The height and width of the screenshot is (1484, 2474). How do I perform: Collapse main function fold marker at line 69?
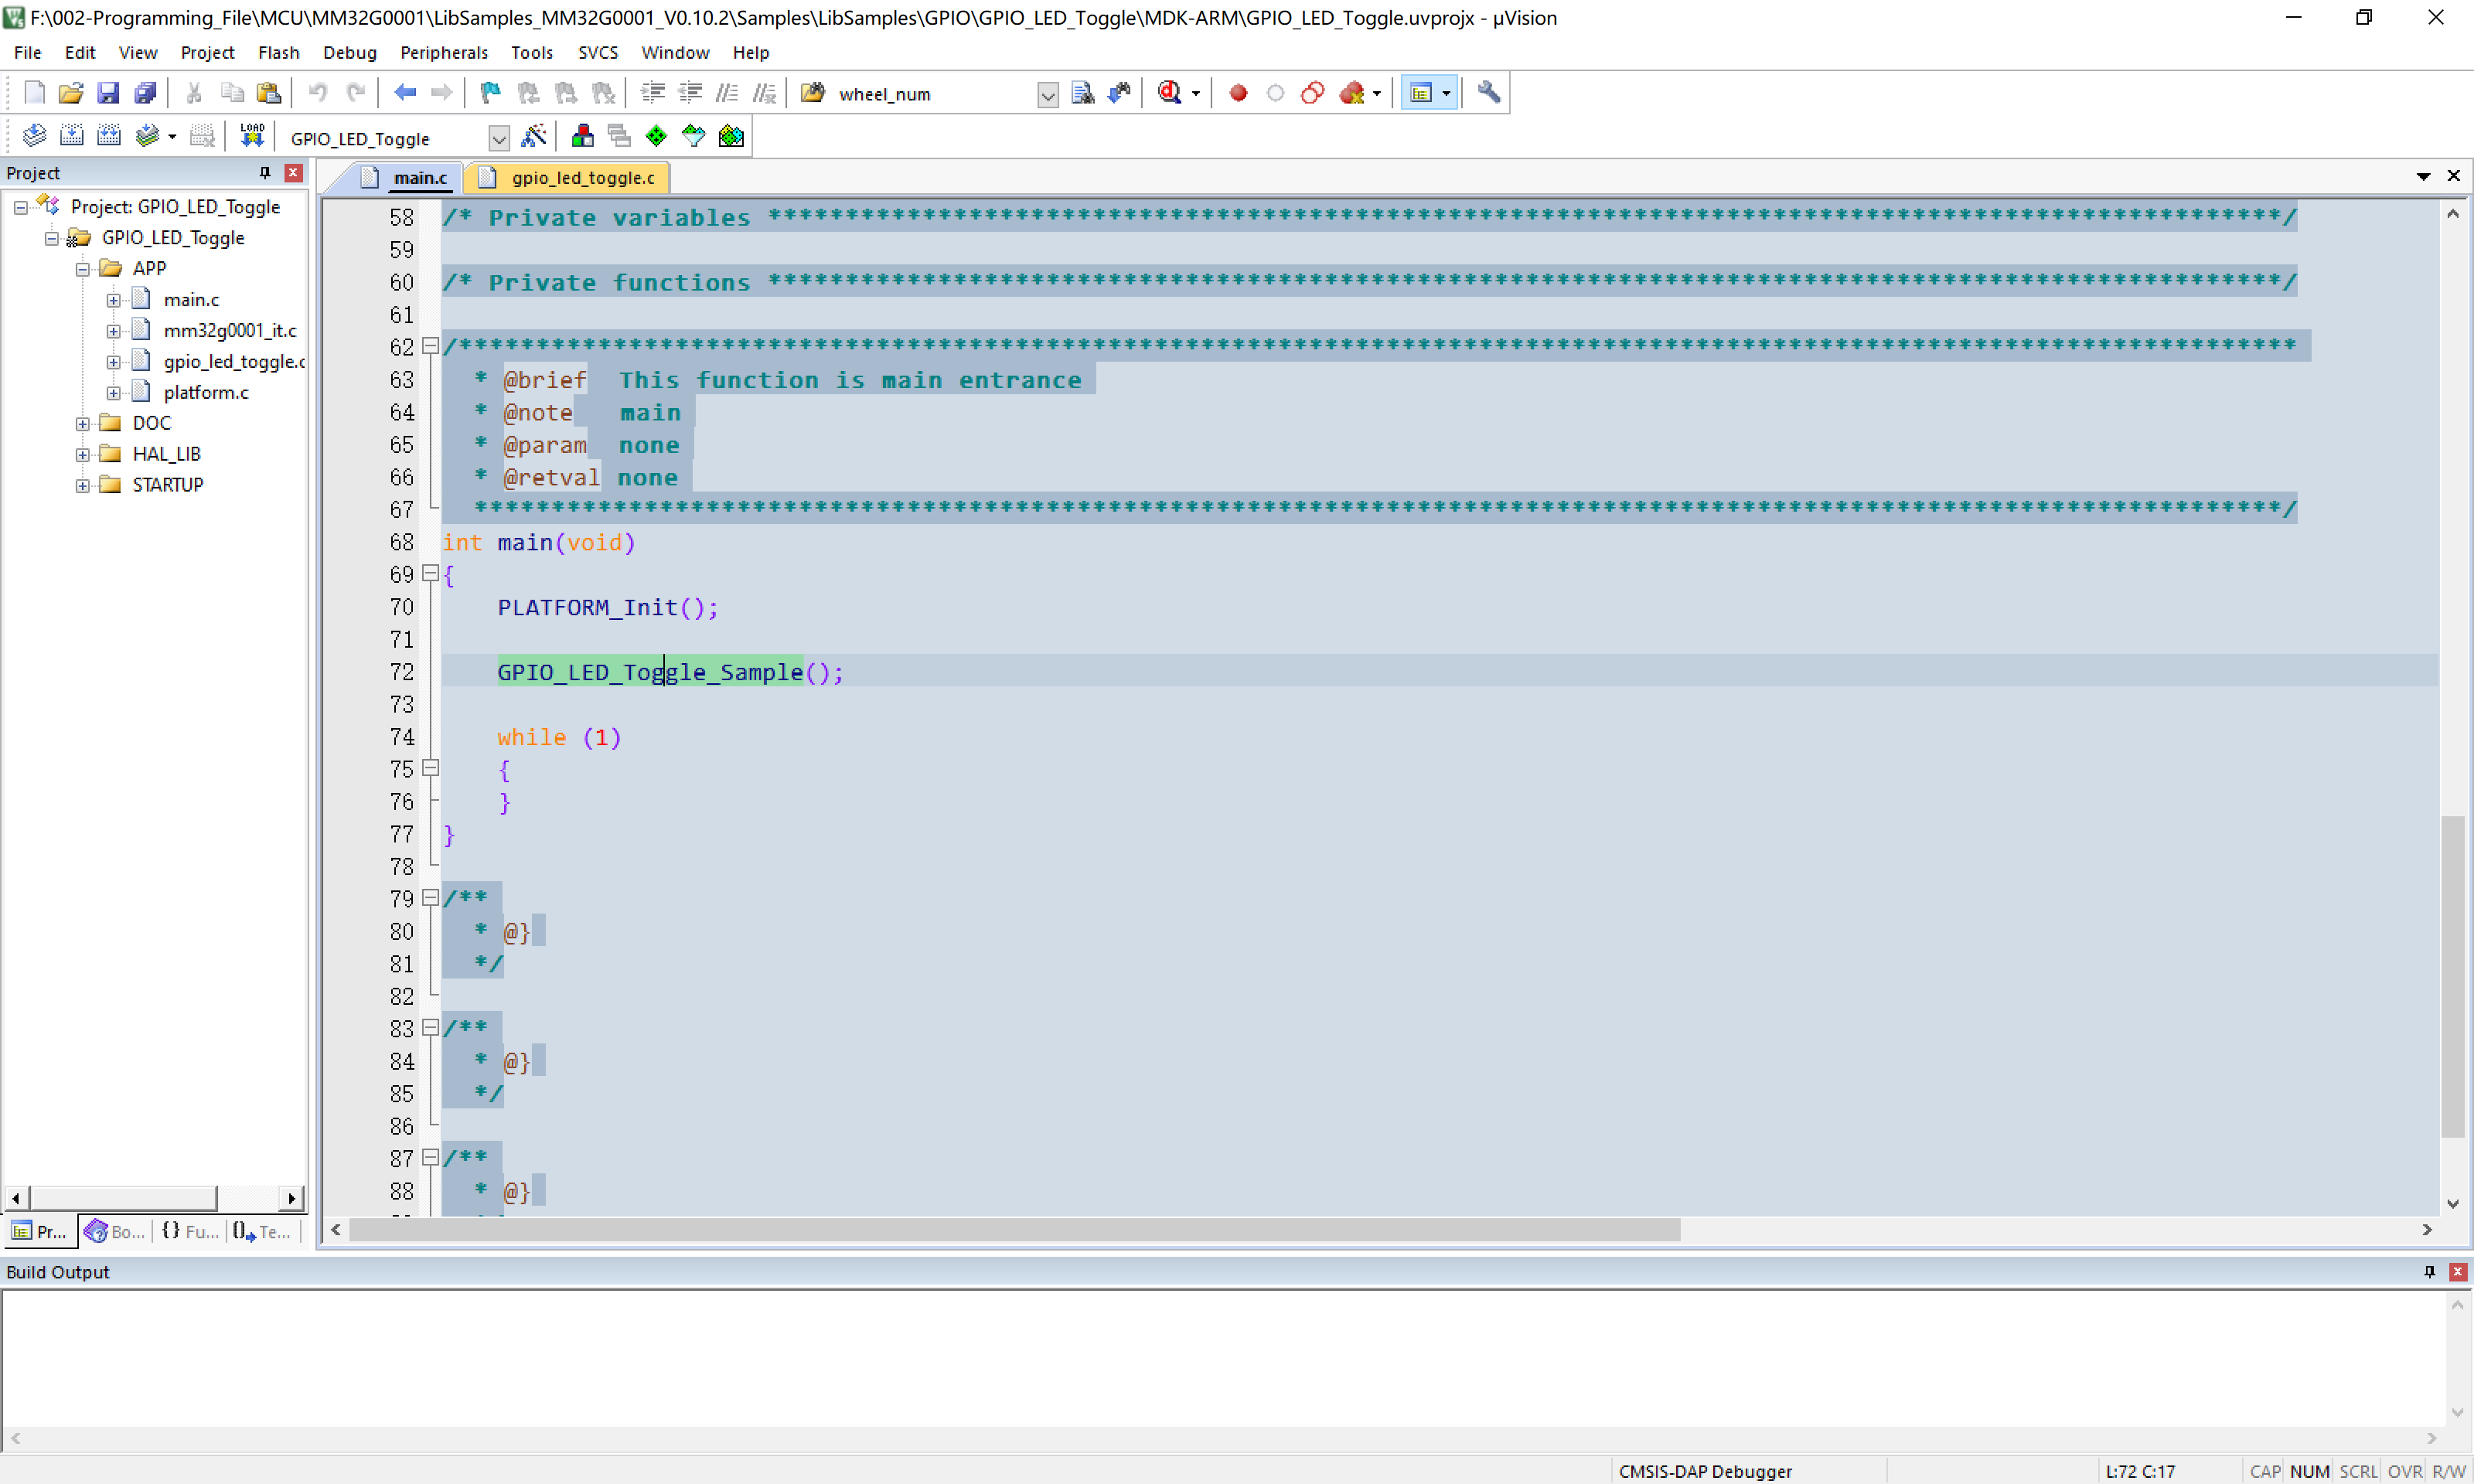pyautogui.click(x=431, y=573)
